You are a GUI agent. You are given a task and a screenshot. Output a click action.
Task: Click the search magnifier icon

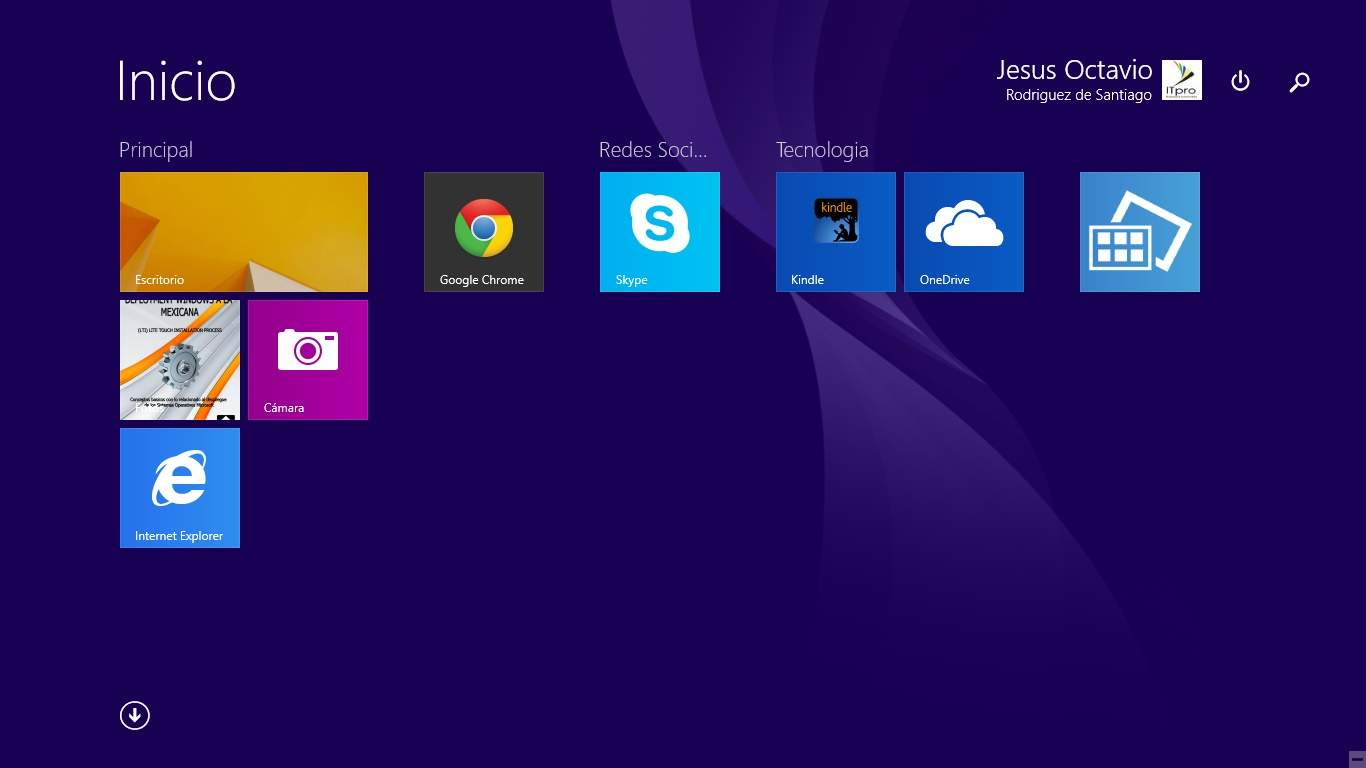coord(1299,82)
